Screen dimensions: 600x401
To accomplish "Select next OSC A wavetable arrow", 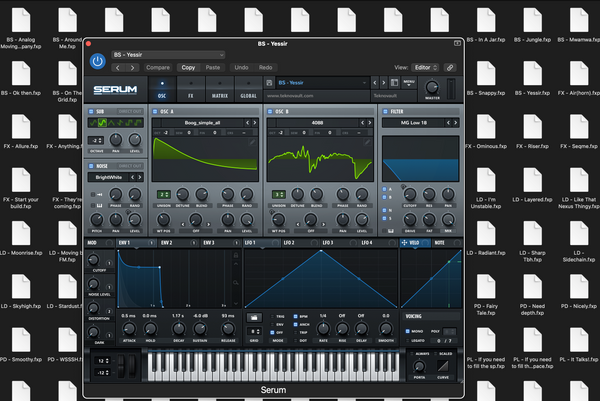I will coord(255,123).
